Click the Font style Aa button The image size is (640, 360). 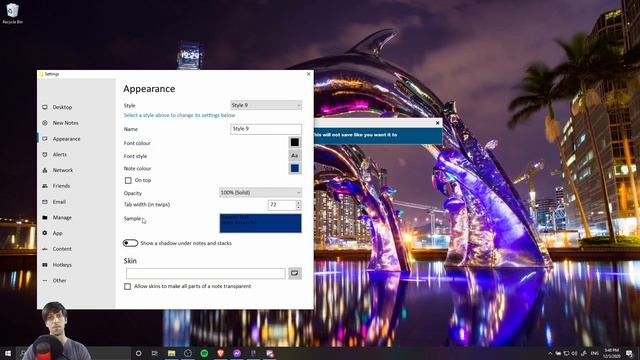[x=295, y=156]
